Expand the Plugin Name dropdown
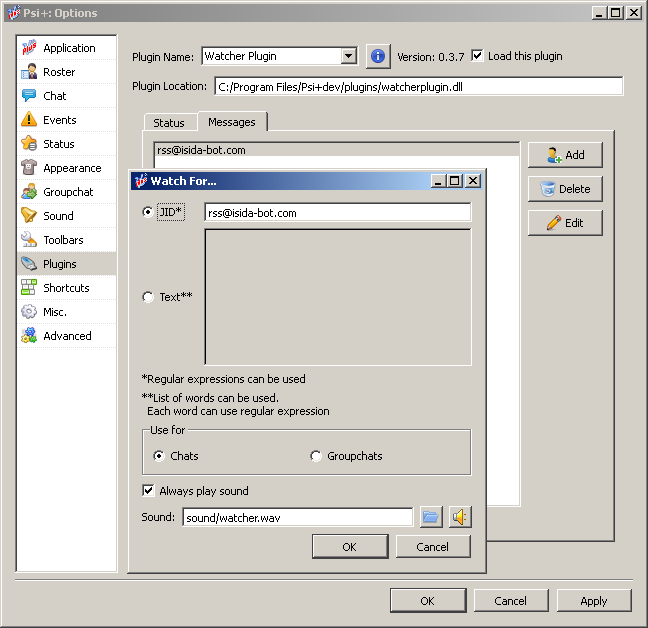The height and width of the screenshot is (628, 648). click(x=348, y=57)
